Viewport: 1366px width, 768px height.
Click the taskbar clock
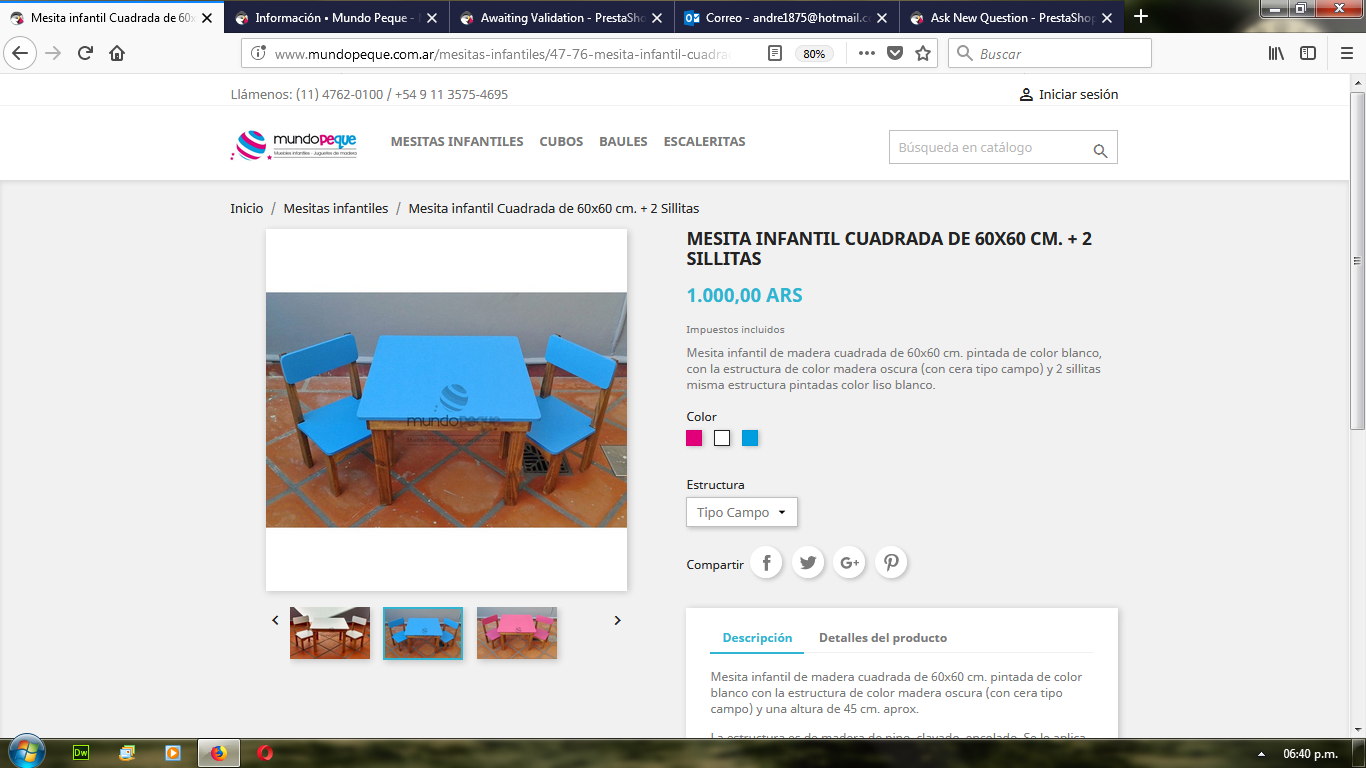click(x=1310, y=754)
